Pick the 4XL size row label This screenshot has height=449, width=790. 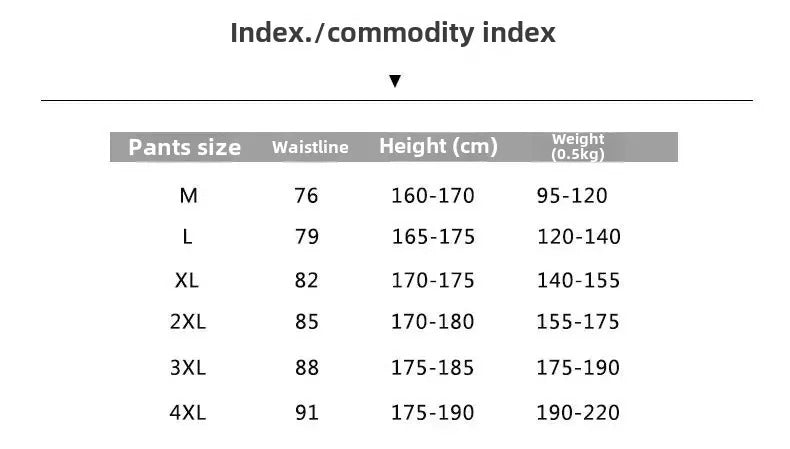click(x=187, y=411)
